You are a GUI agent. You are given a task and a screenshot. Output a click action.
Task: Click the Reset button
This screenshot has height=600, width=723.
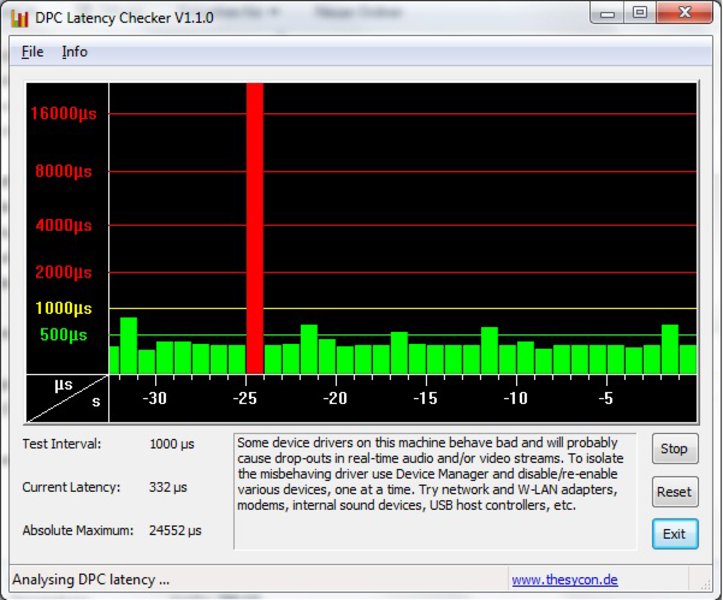pos(675,492)
